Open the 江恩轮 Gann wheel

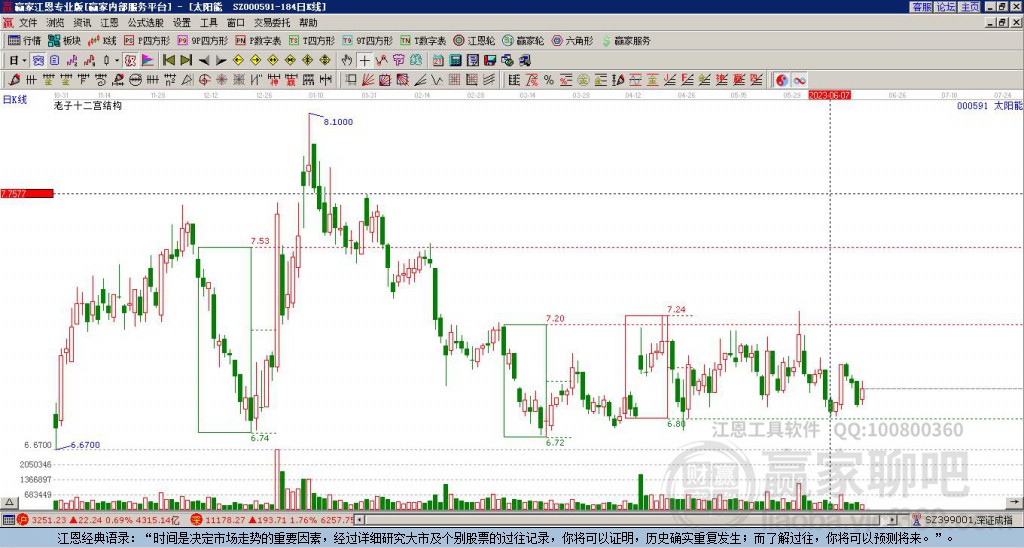click(x=474, y=40)
